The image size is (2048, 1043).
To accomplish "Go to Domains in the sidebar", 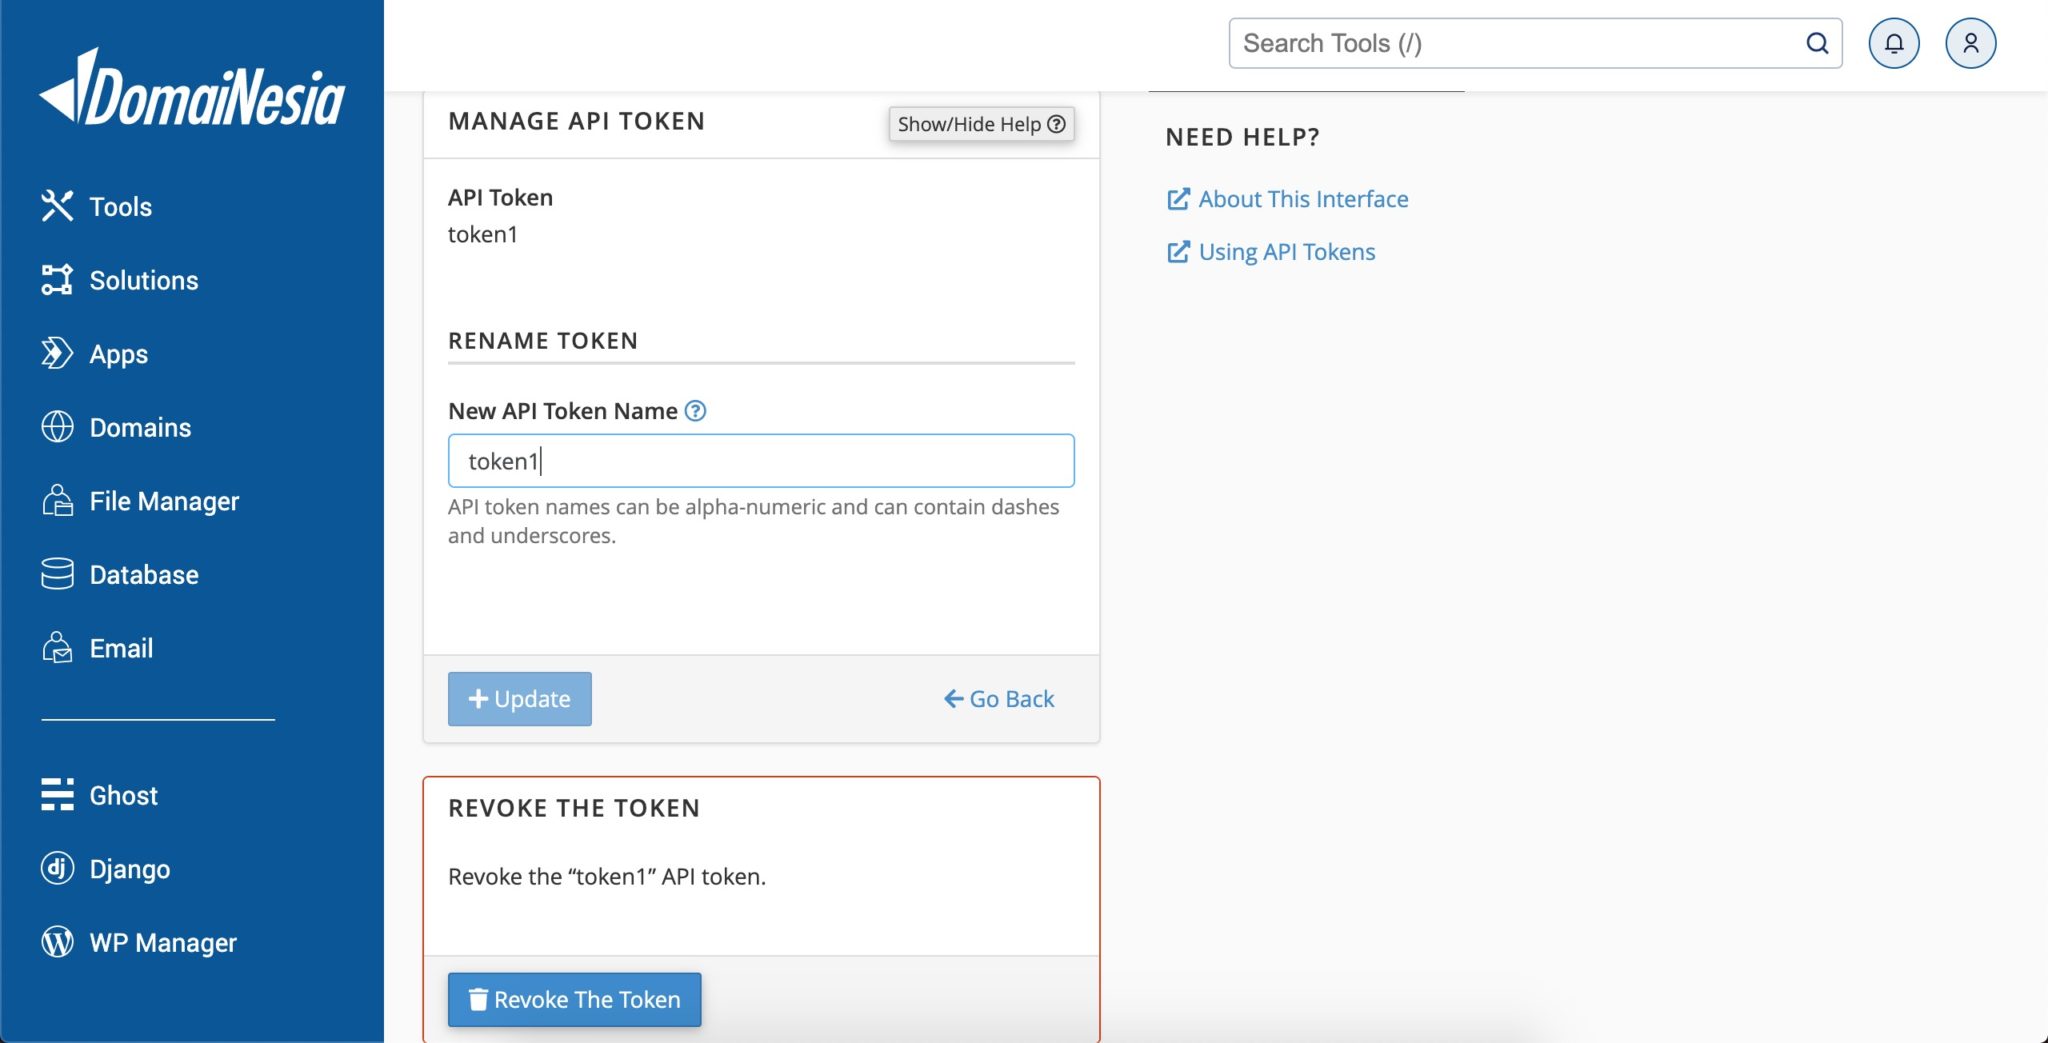I will pyautogui.click(x=140, y=428).
